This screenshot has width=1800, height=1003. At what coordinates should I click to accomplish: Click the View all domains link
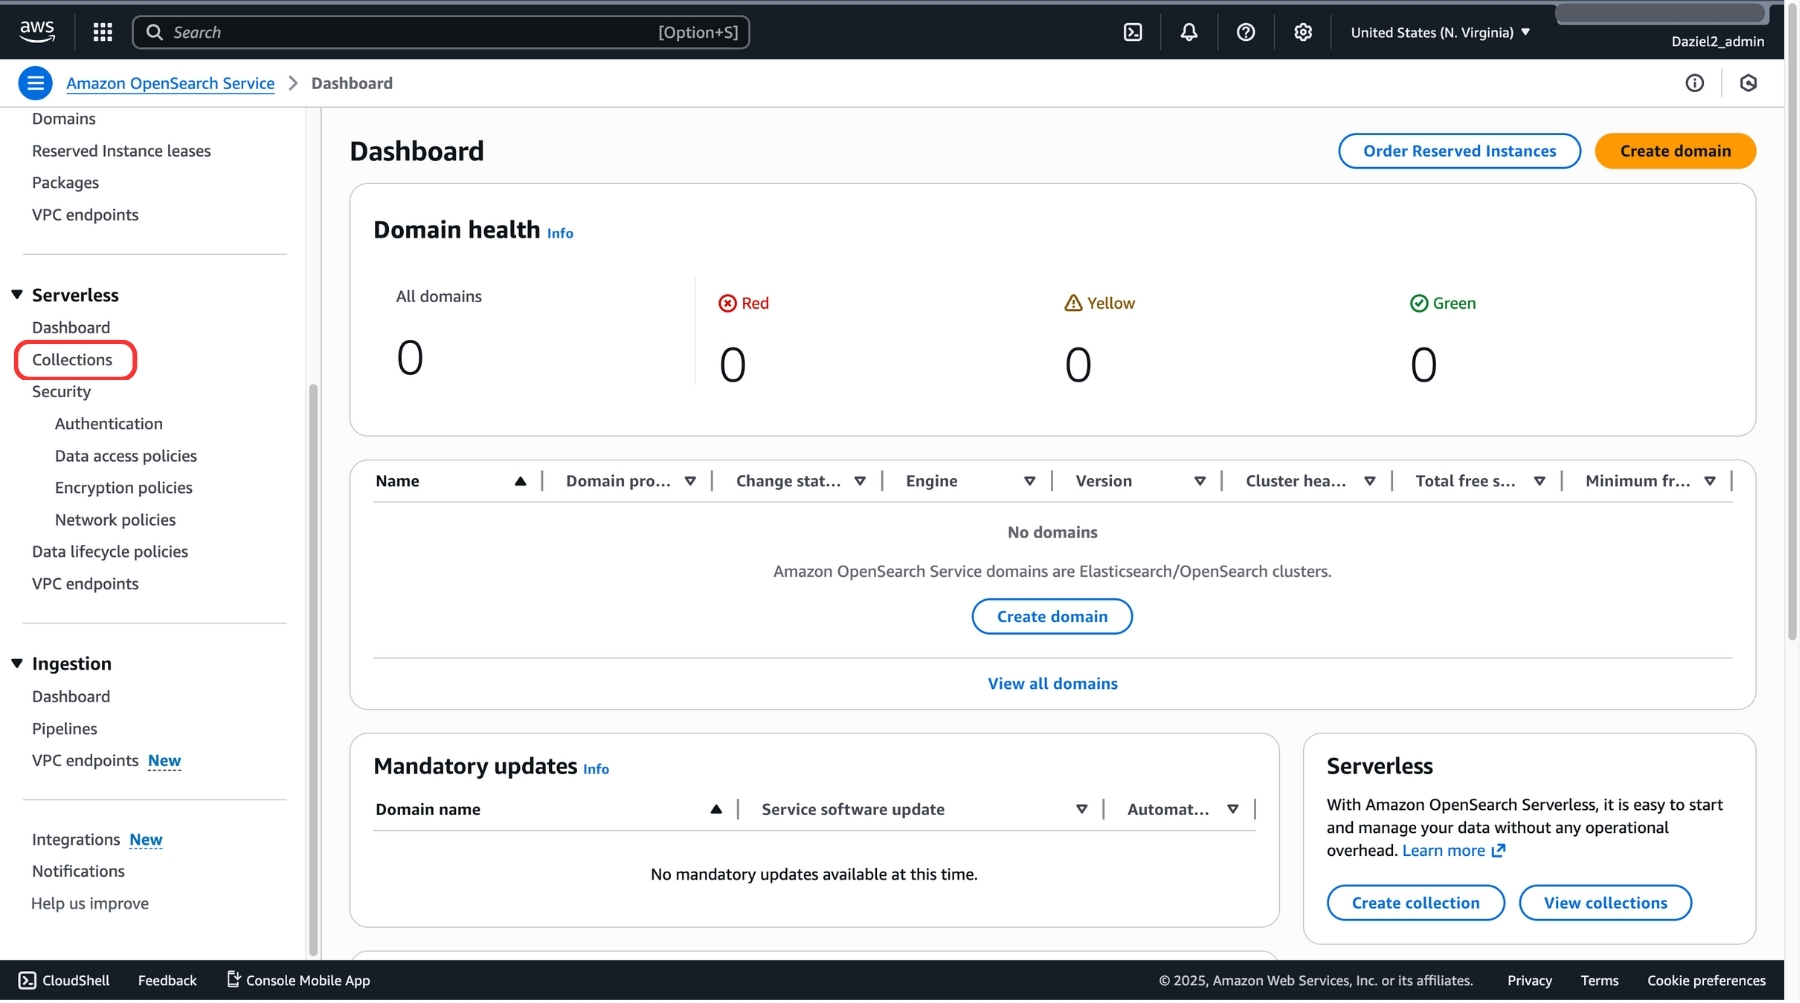click(1052, 684)
